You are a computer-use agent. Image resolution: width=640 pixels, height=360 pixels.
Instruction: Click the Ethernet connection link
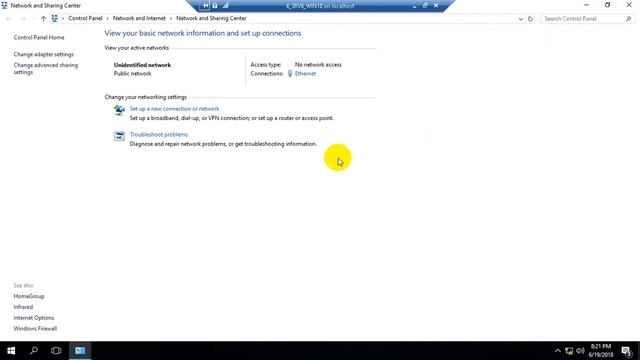[305, 73]
